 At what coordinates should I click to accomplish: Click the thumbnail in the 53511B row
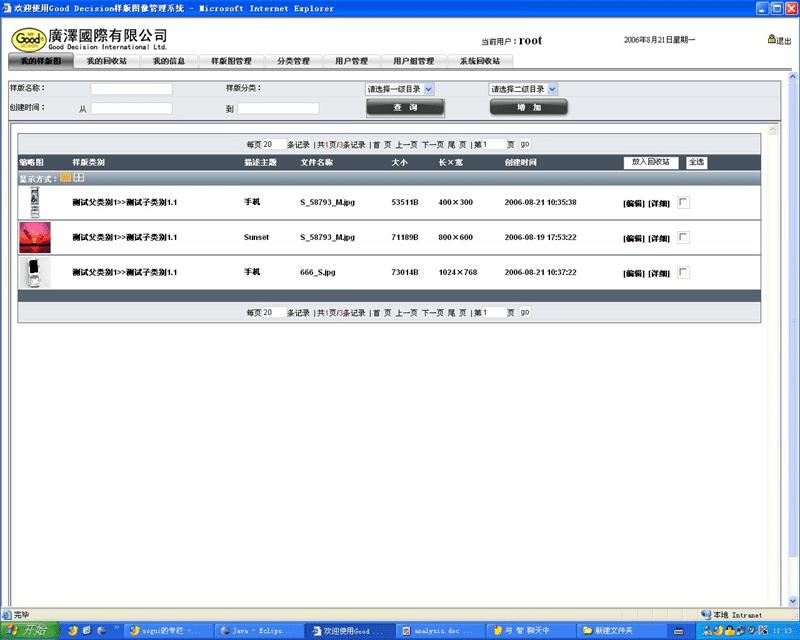click(x=35, y=202)
